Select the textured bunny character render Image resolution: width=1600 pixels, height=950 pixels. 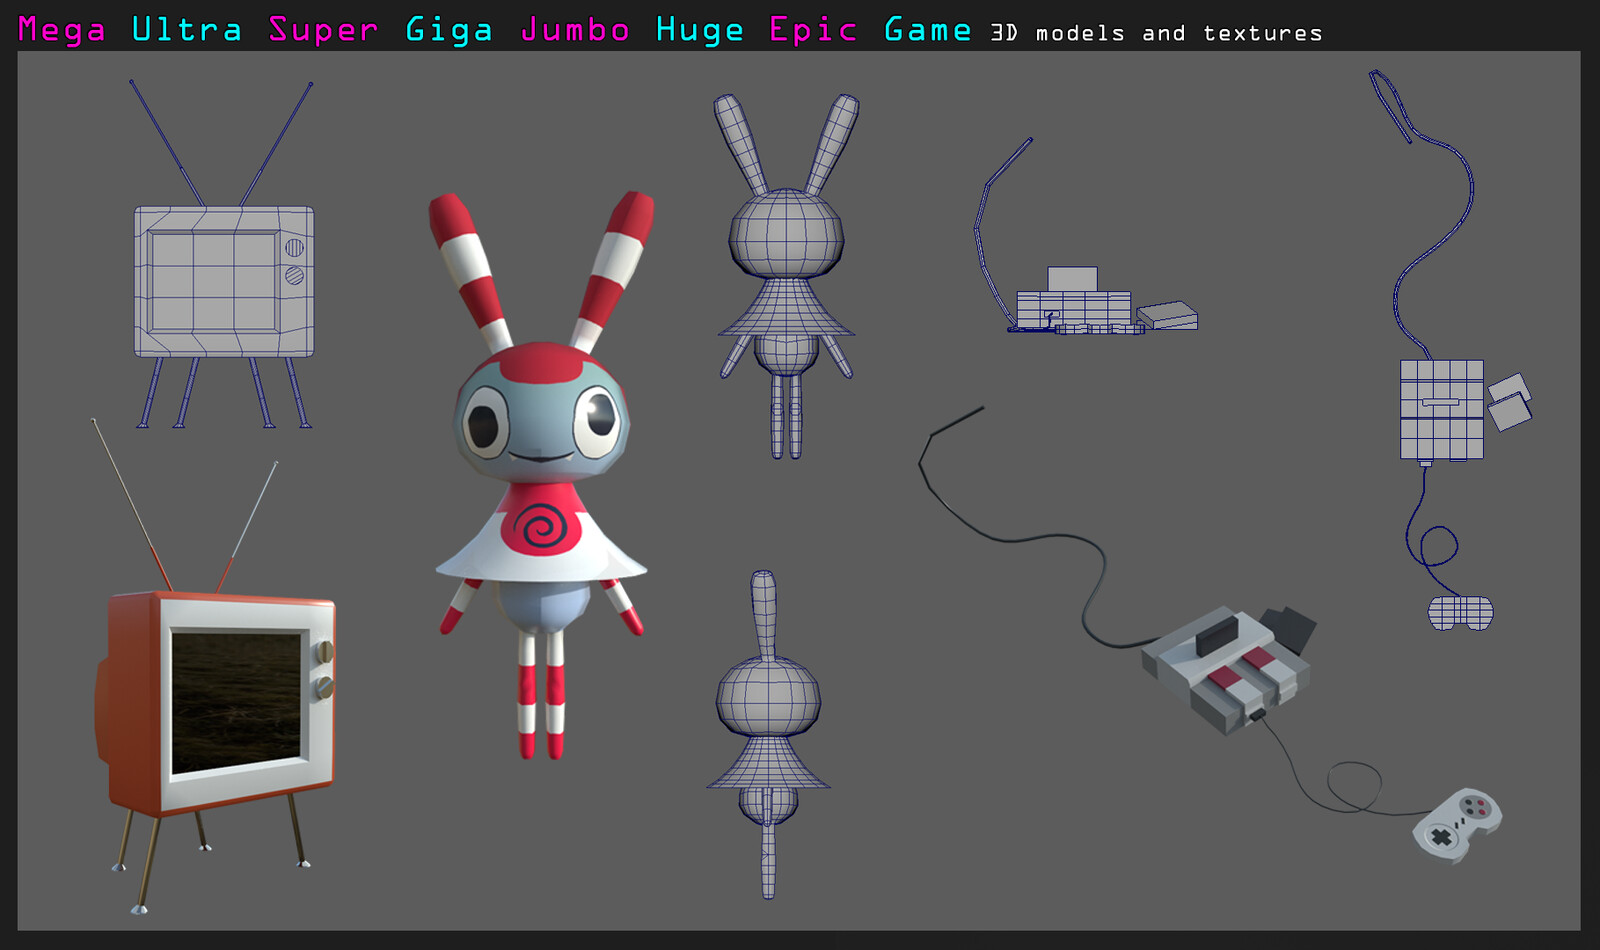541,475
